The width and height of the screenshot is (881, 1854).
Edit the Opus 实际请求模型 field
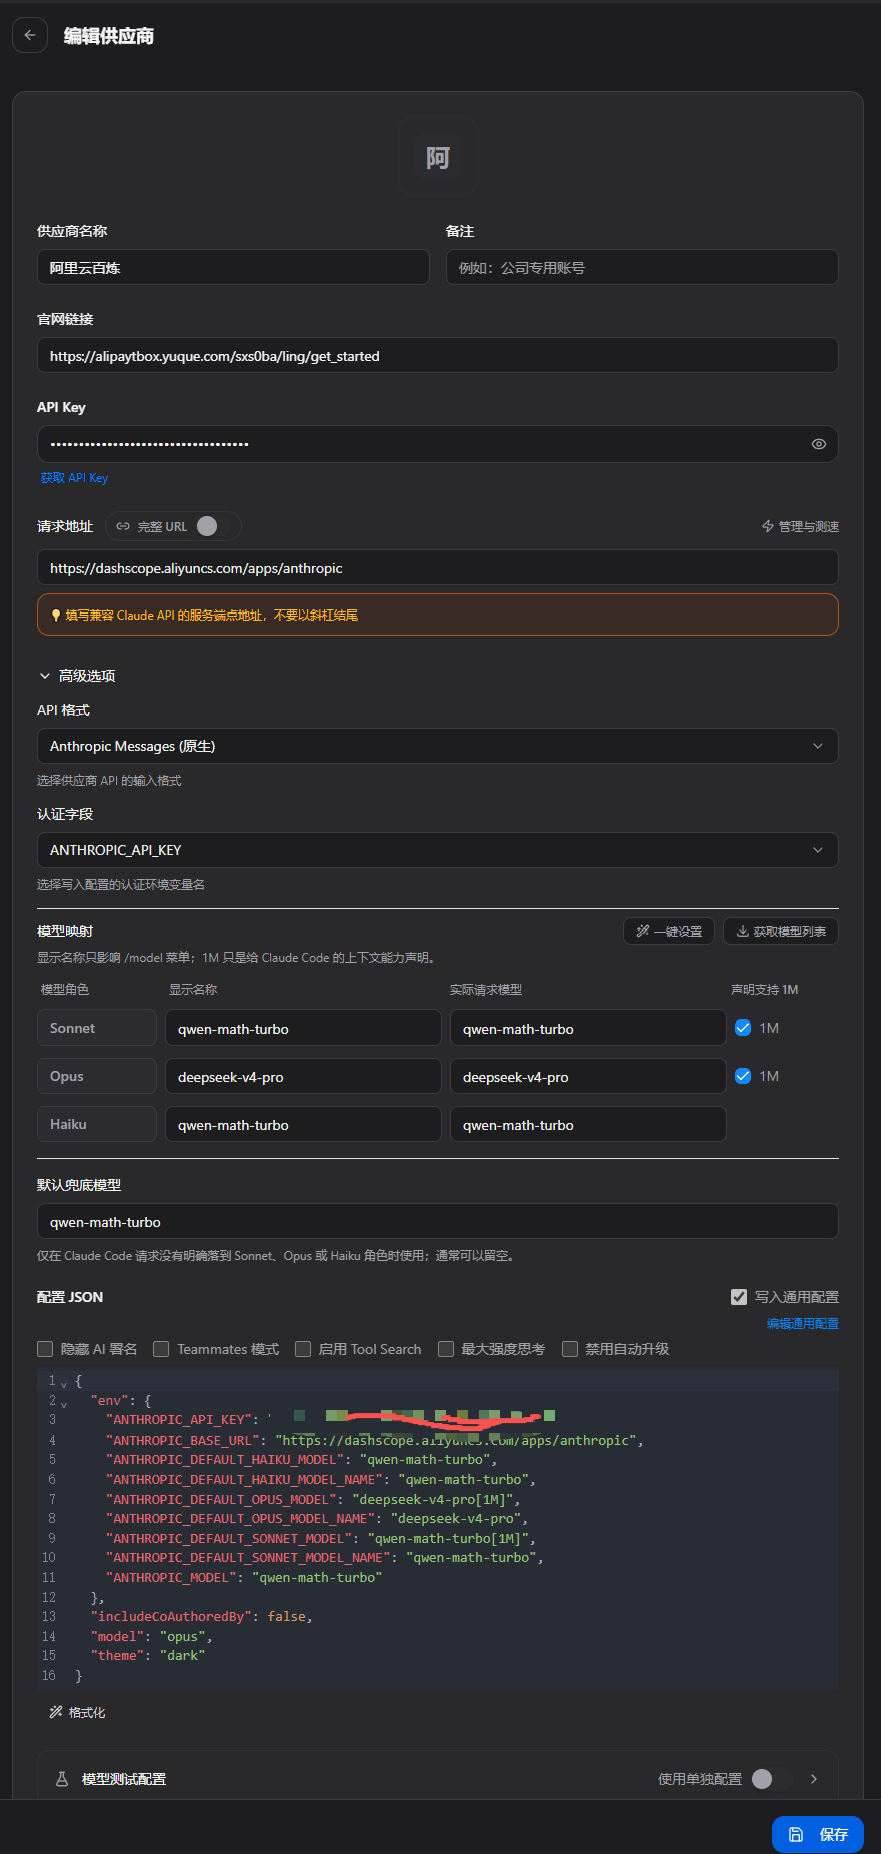coord(588,1076)
